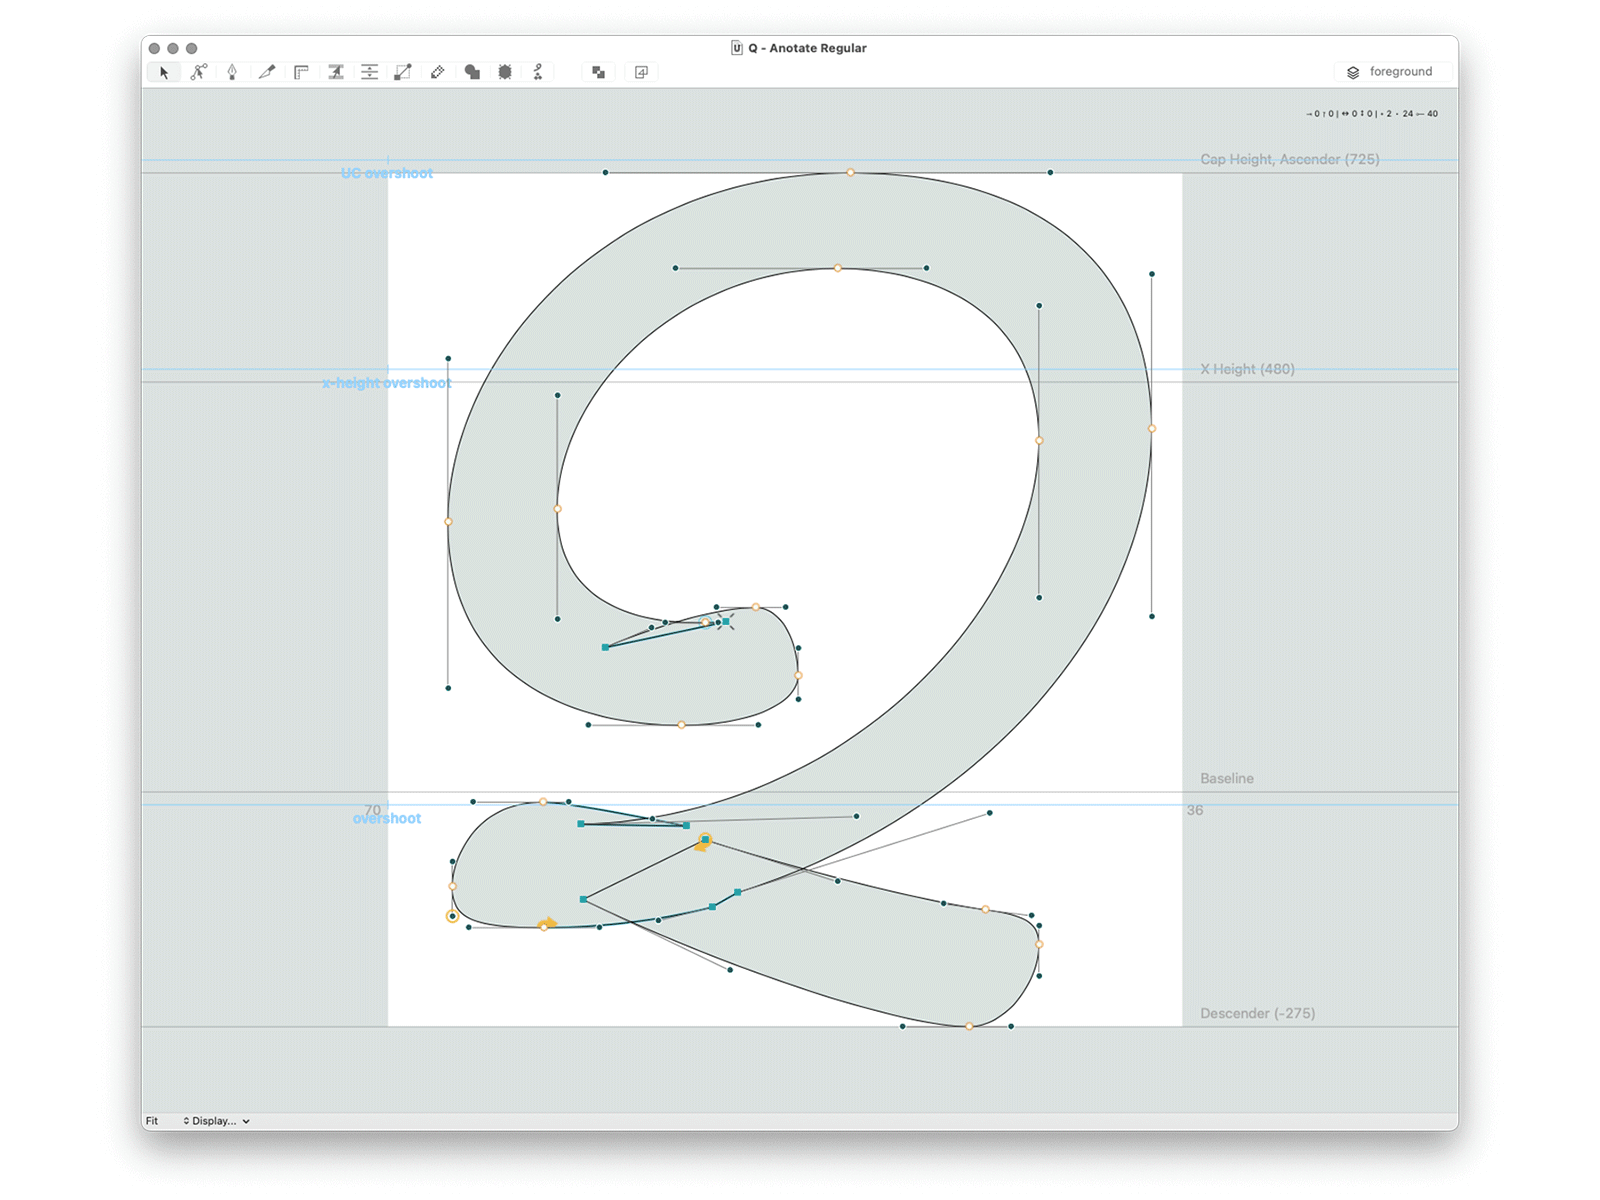Pick the Knife slicing tool
Image resolution: width=1600 pixels, height=1200 pixels.
pos(266,71)
